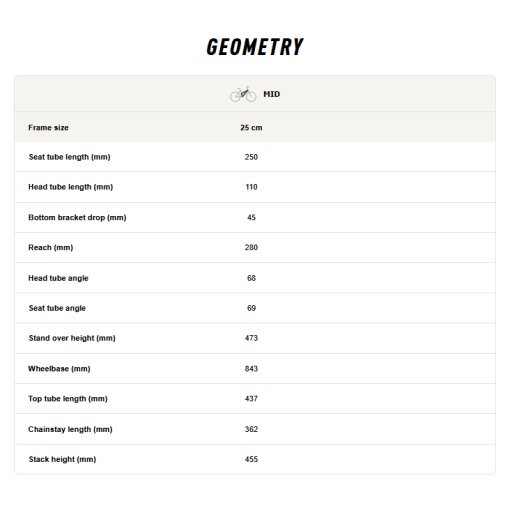Viewport: 510px width, 510px height.
Task: Click the 250 seat tube value
Action: click(251, 157)
